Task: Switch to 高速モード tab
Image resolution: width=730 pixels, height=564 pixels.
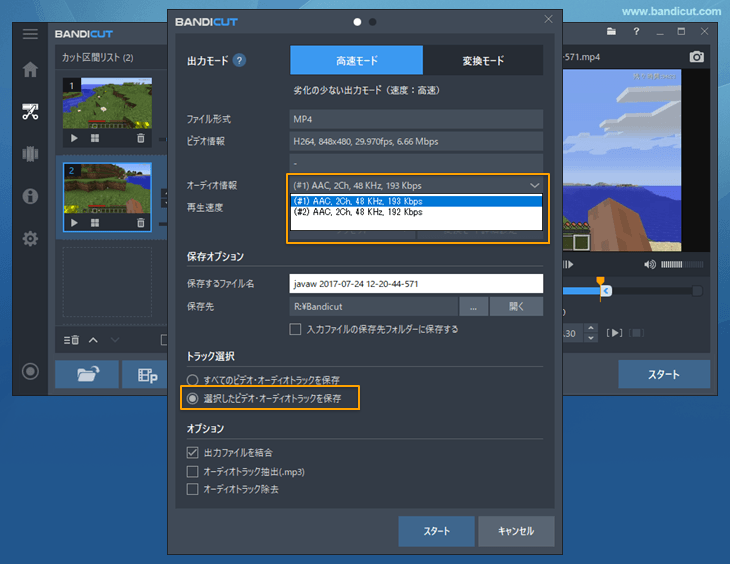Action: [357, 60]
